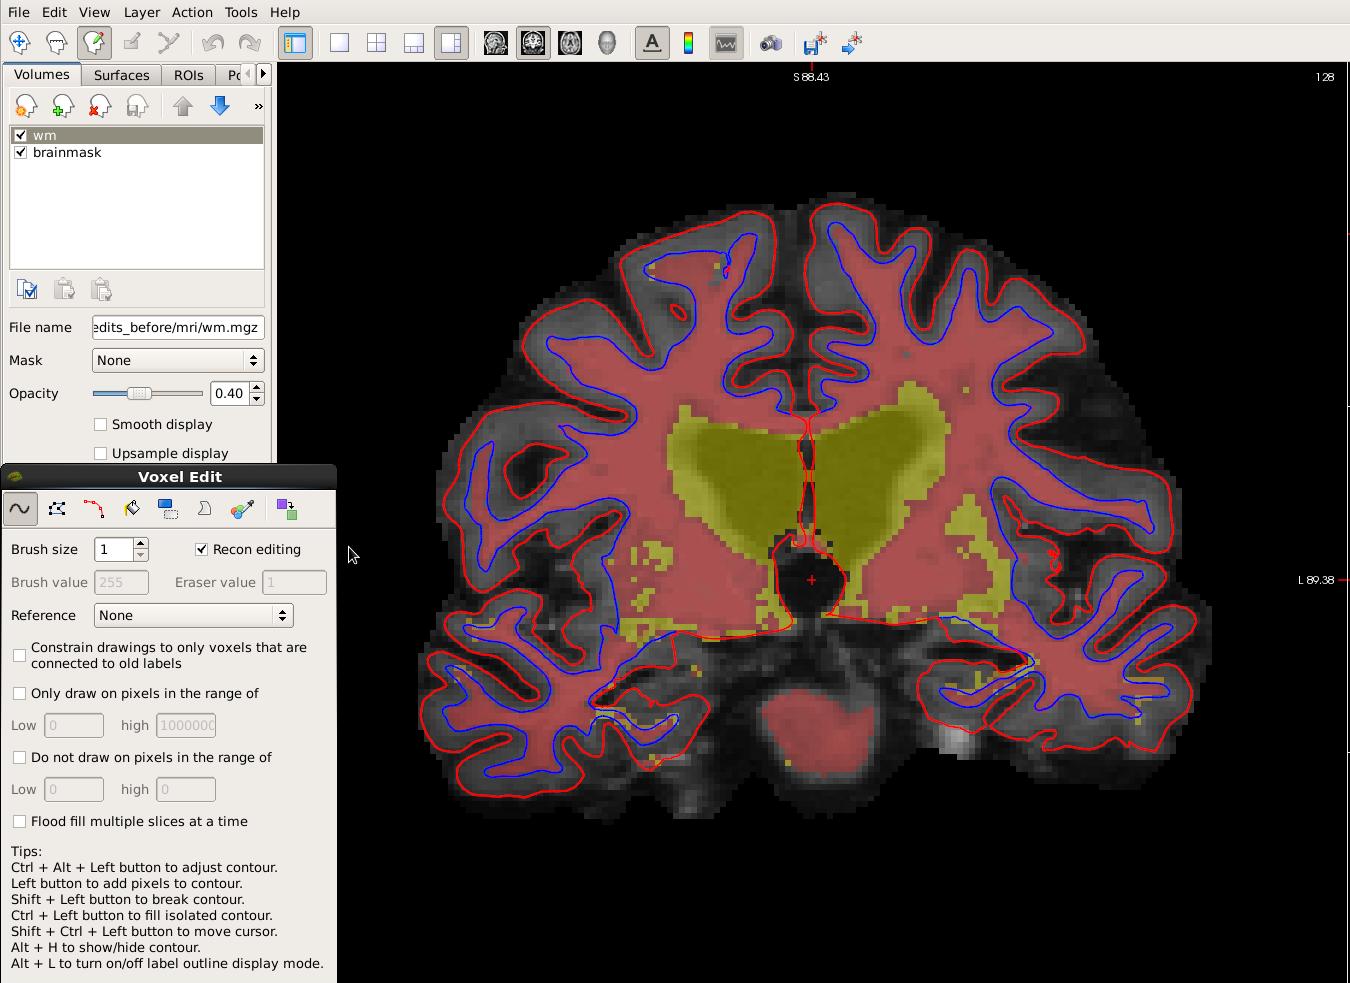This screenshot has height=983, width=1350.
Task: Click the camera screenshot icon
Action: pyautogui.click(x=770, y=43)
